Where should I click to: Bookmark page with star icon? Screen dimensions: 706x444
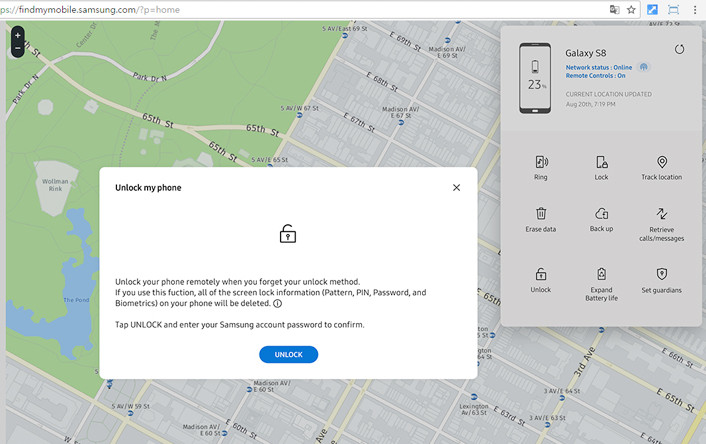pyautogui.click(x=631, y=9)
